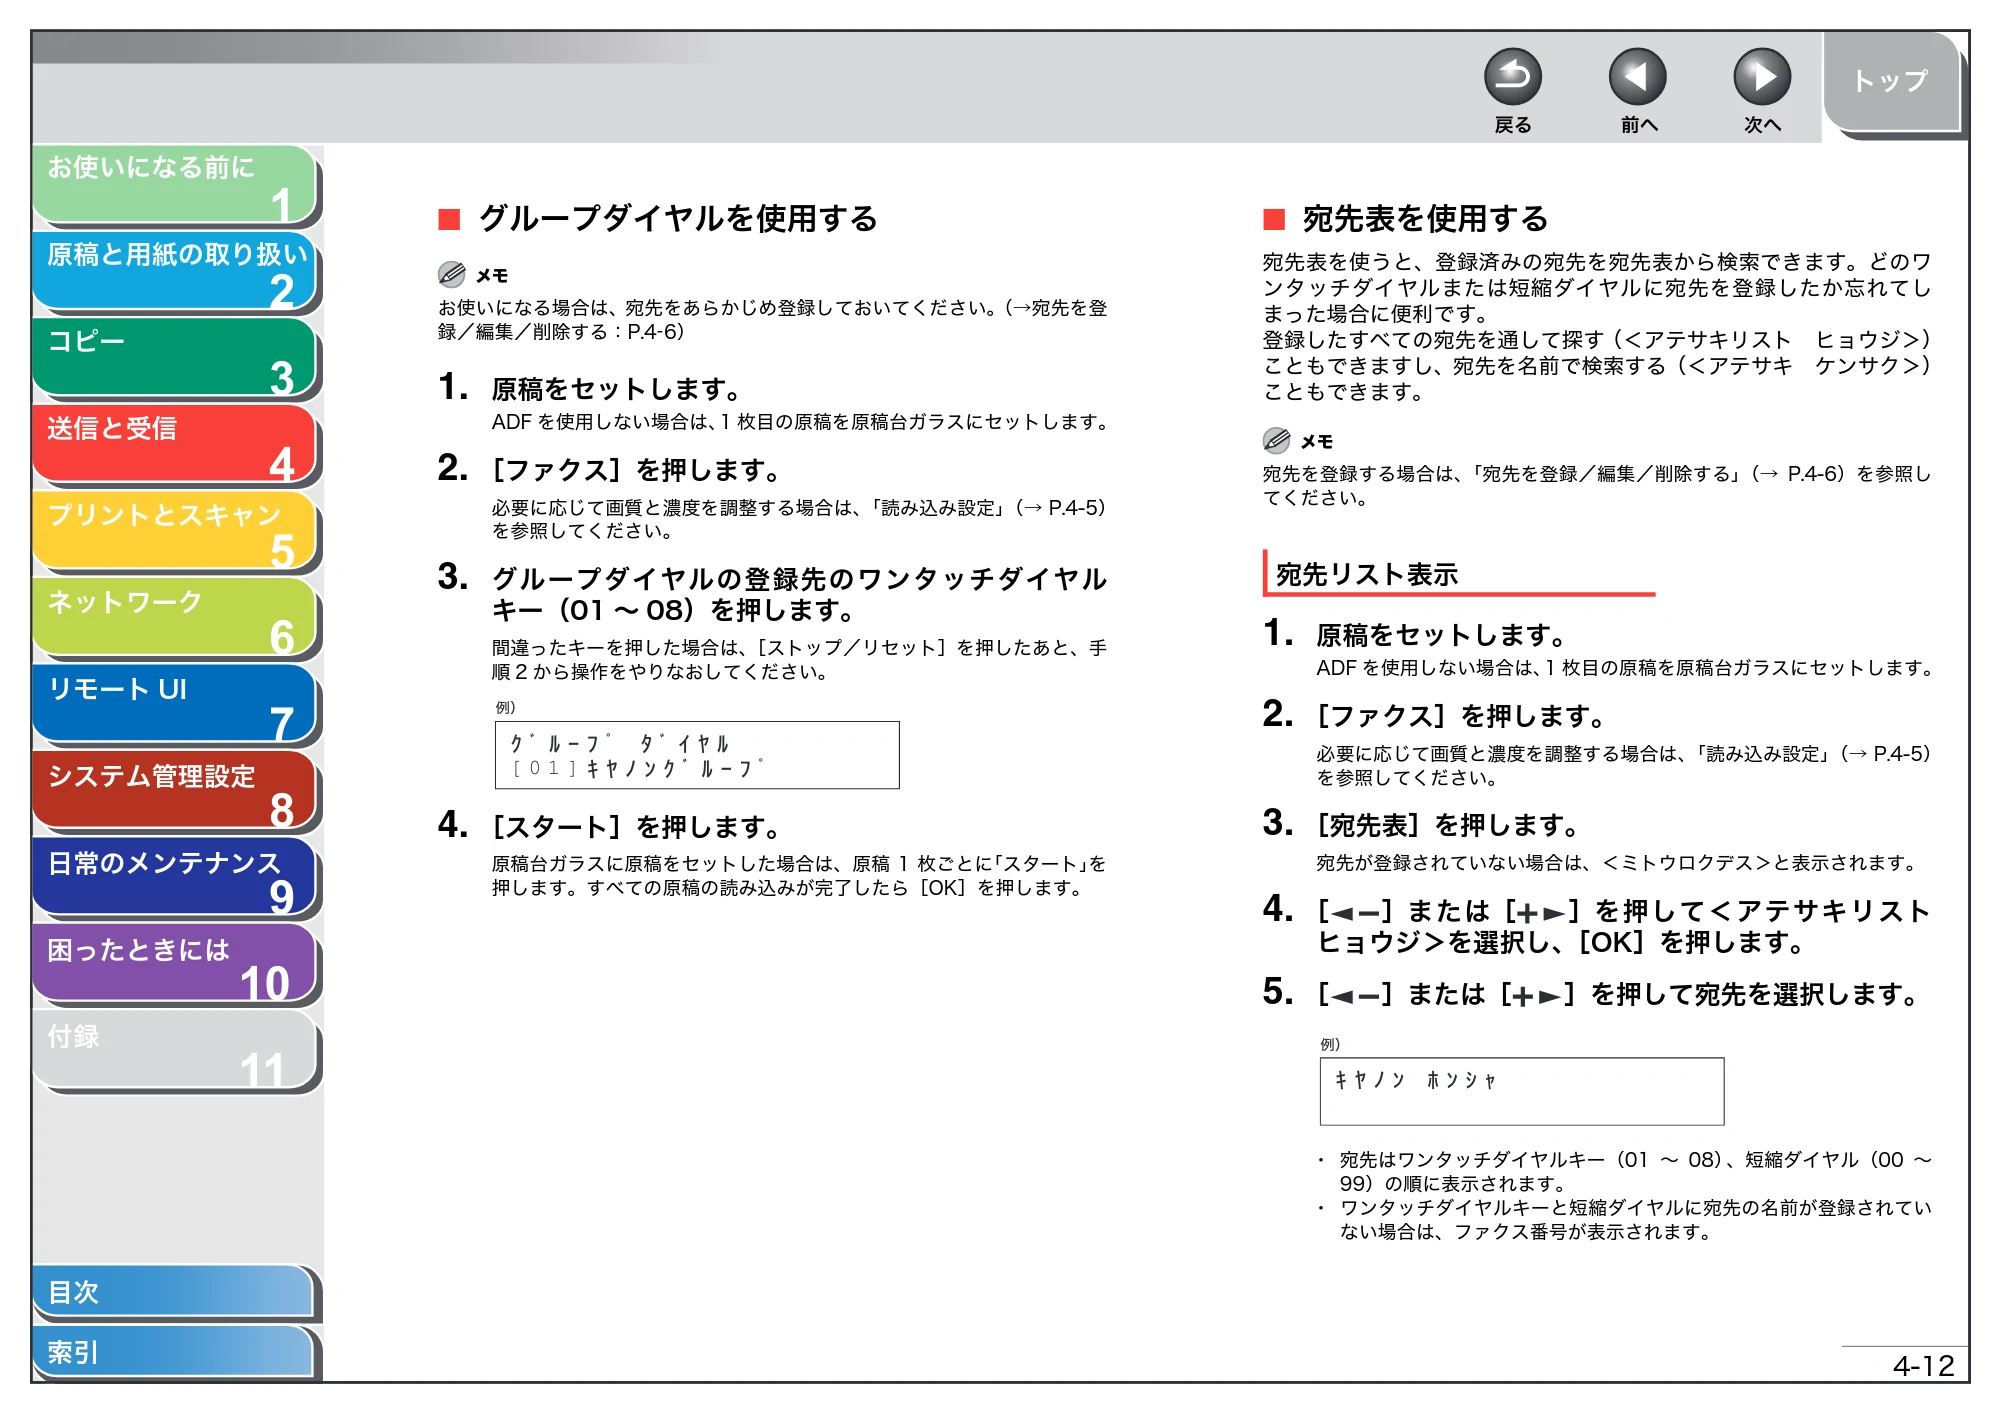Open chapter 2 原稿と用紙の取り扱い tab
This screenshot has width=2000, height=1414.
click(x=175, y=271)
